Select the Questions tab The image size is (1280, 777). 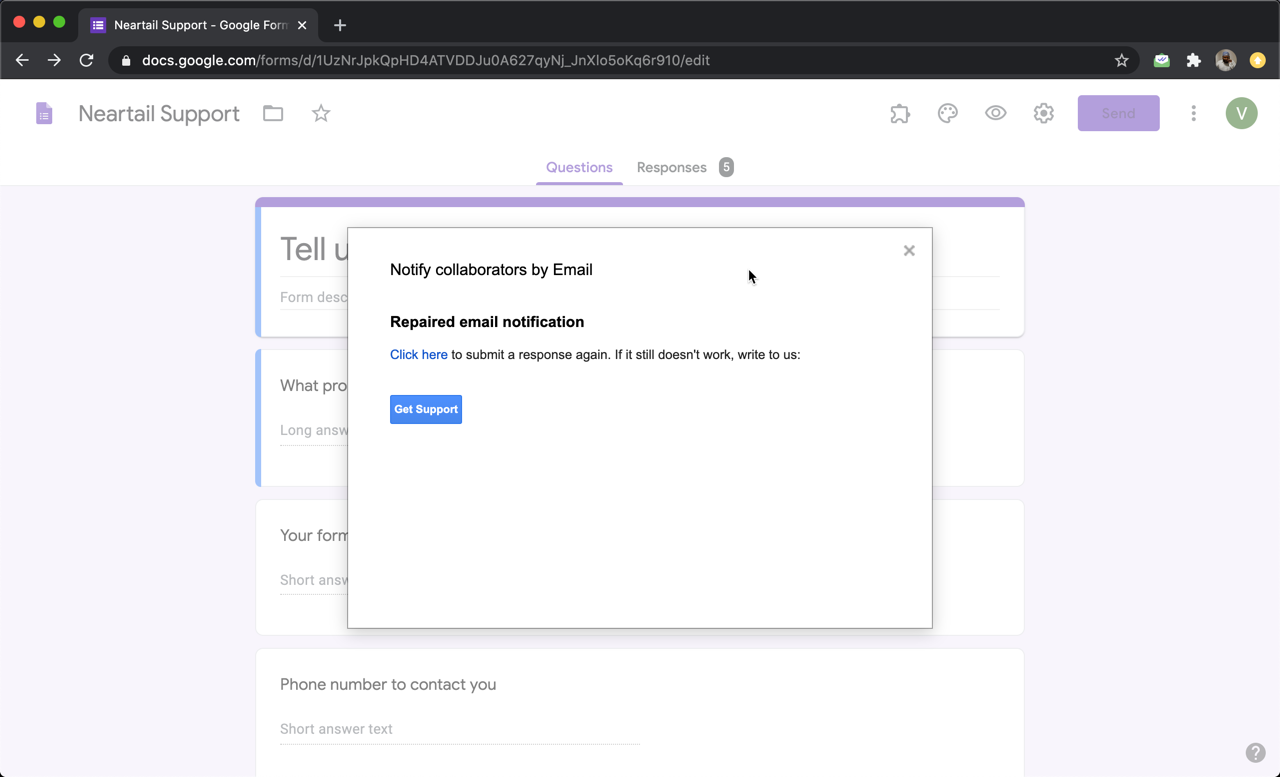579,168
